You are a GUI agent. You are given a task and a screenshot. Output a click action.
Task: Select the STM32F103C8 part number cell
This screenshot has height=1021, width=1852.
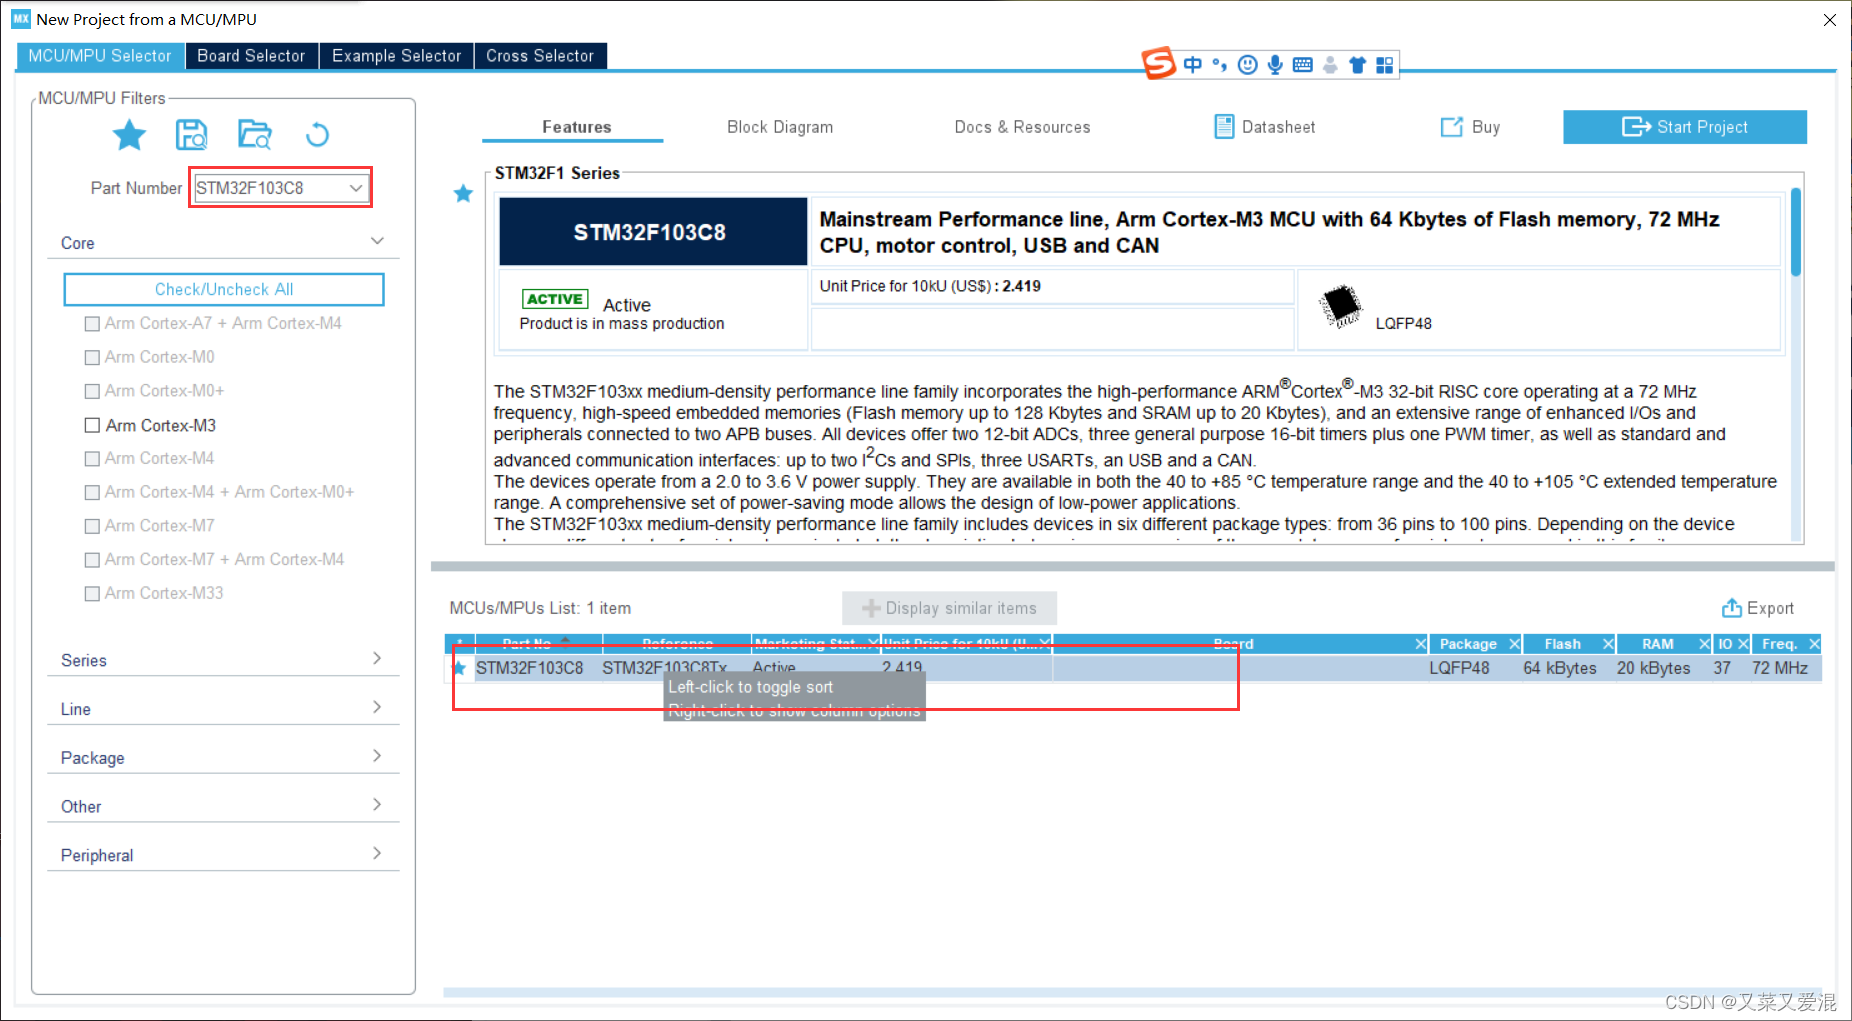pyautogui.click(x=530, y=668)
